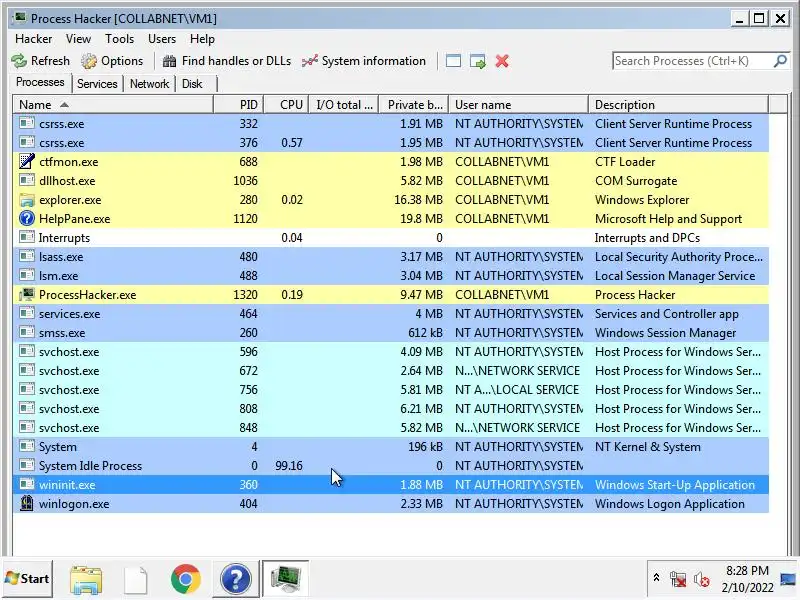
Task: Click the find window toolbar icon
Action: pos(453,61)
